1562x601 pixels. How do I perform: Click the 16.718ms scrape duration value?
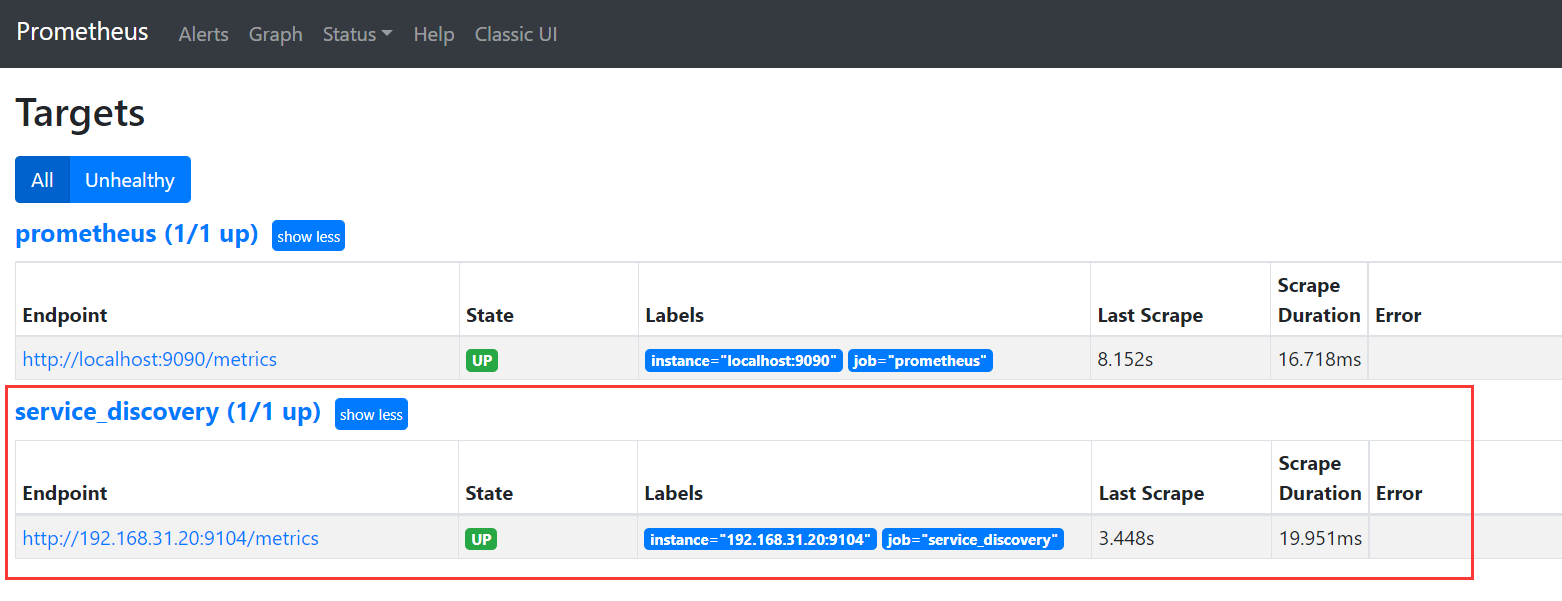(x=1320, y=359)
